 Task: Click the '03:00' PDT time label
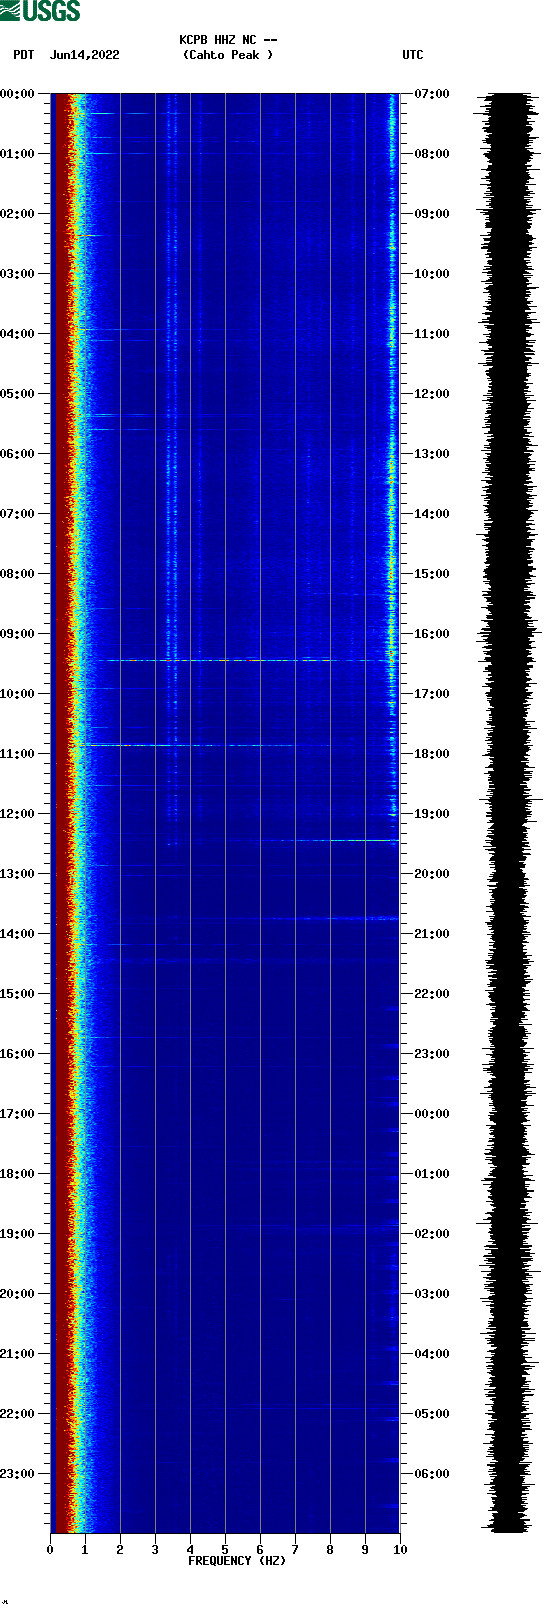pos(17,274)
